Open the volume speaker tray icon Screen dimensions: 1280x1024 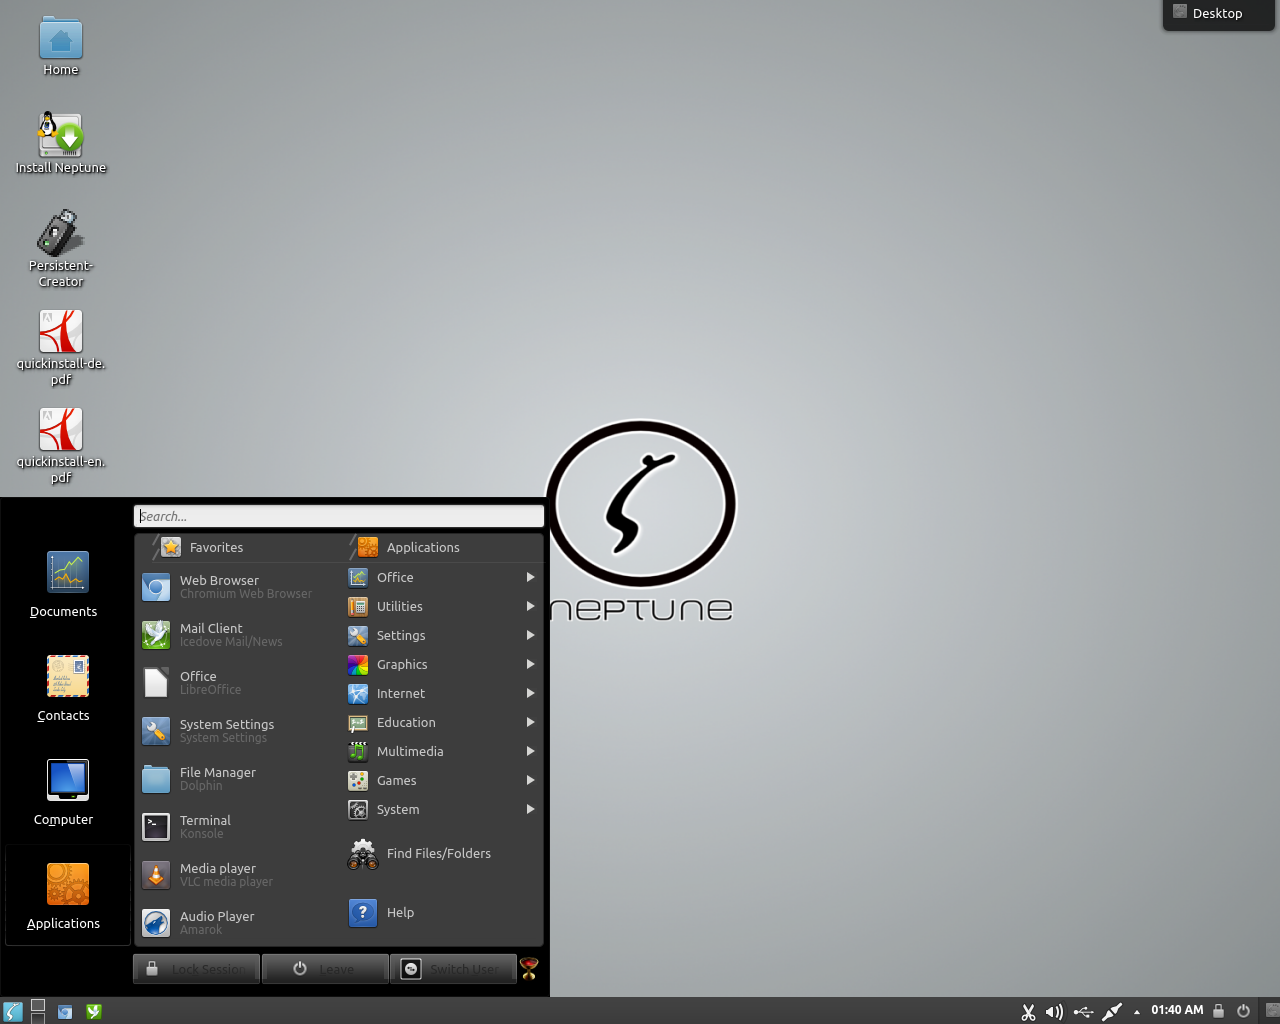[x=1054, y=1012]
